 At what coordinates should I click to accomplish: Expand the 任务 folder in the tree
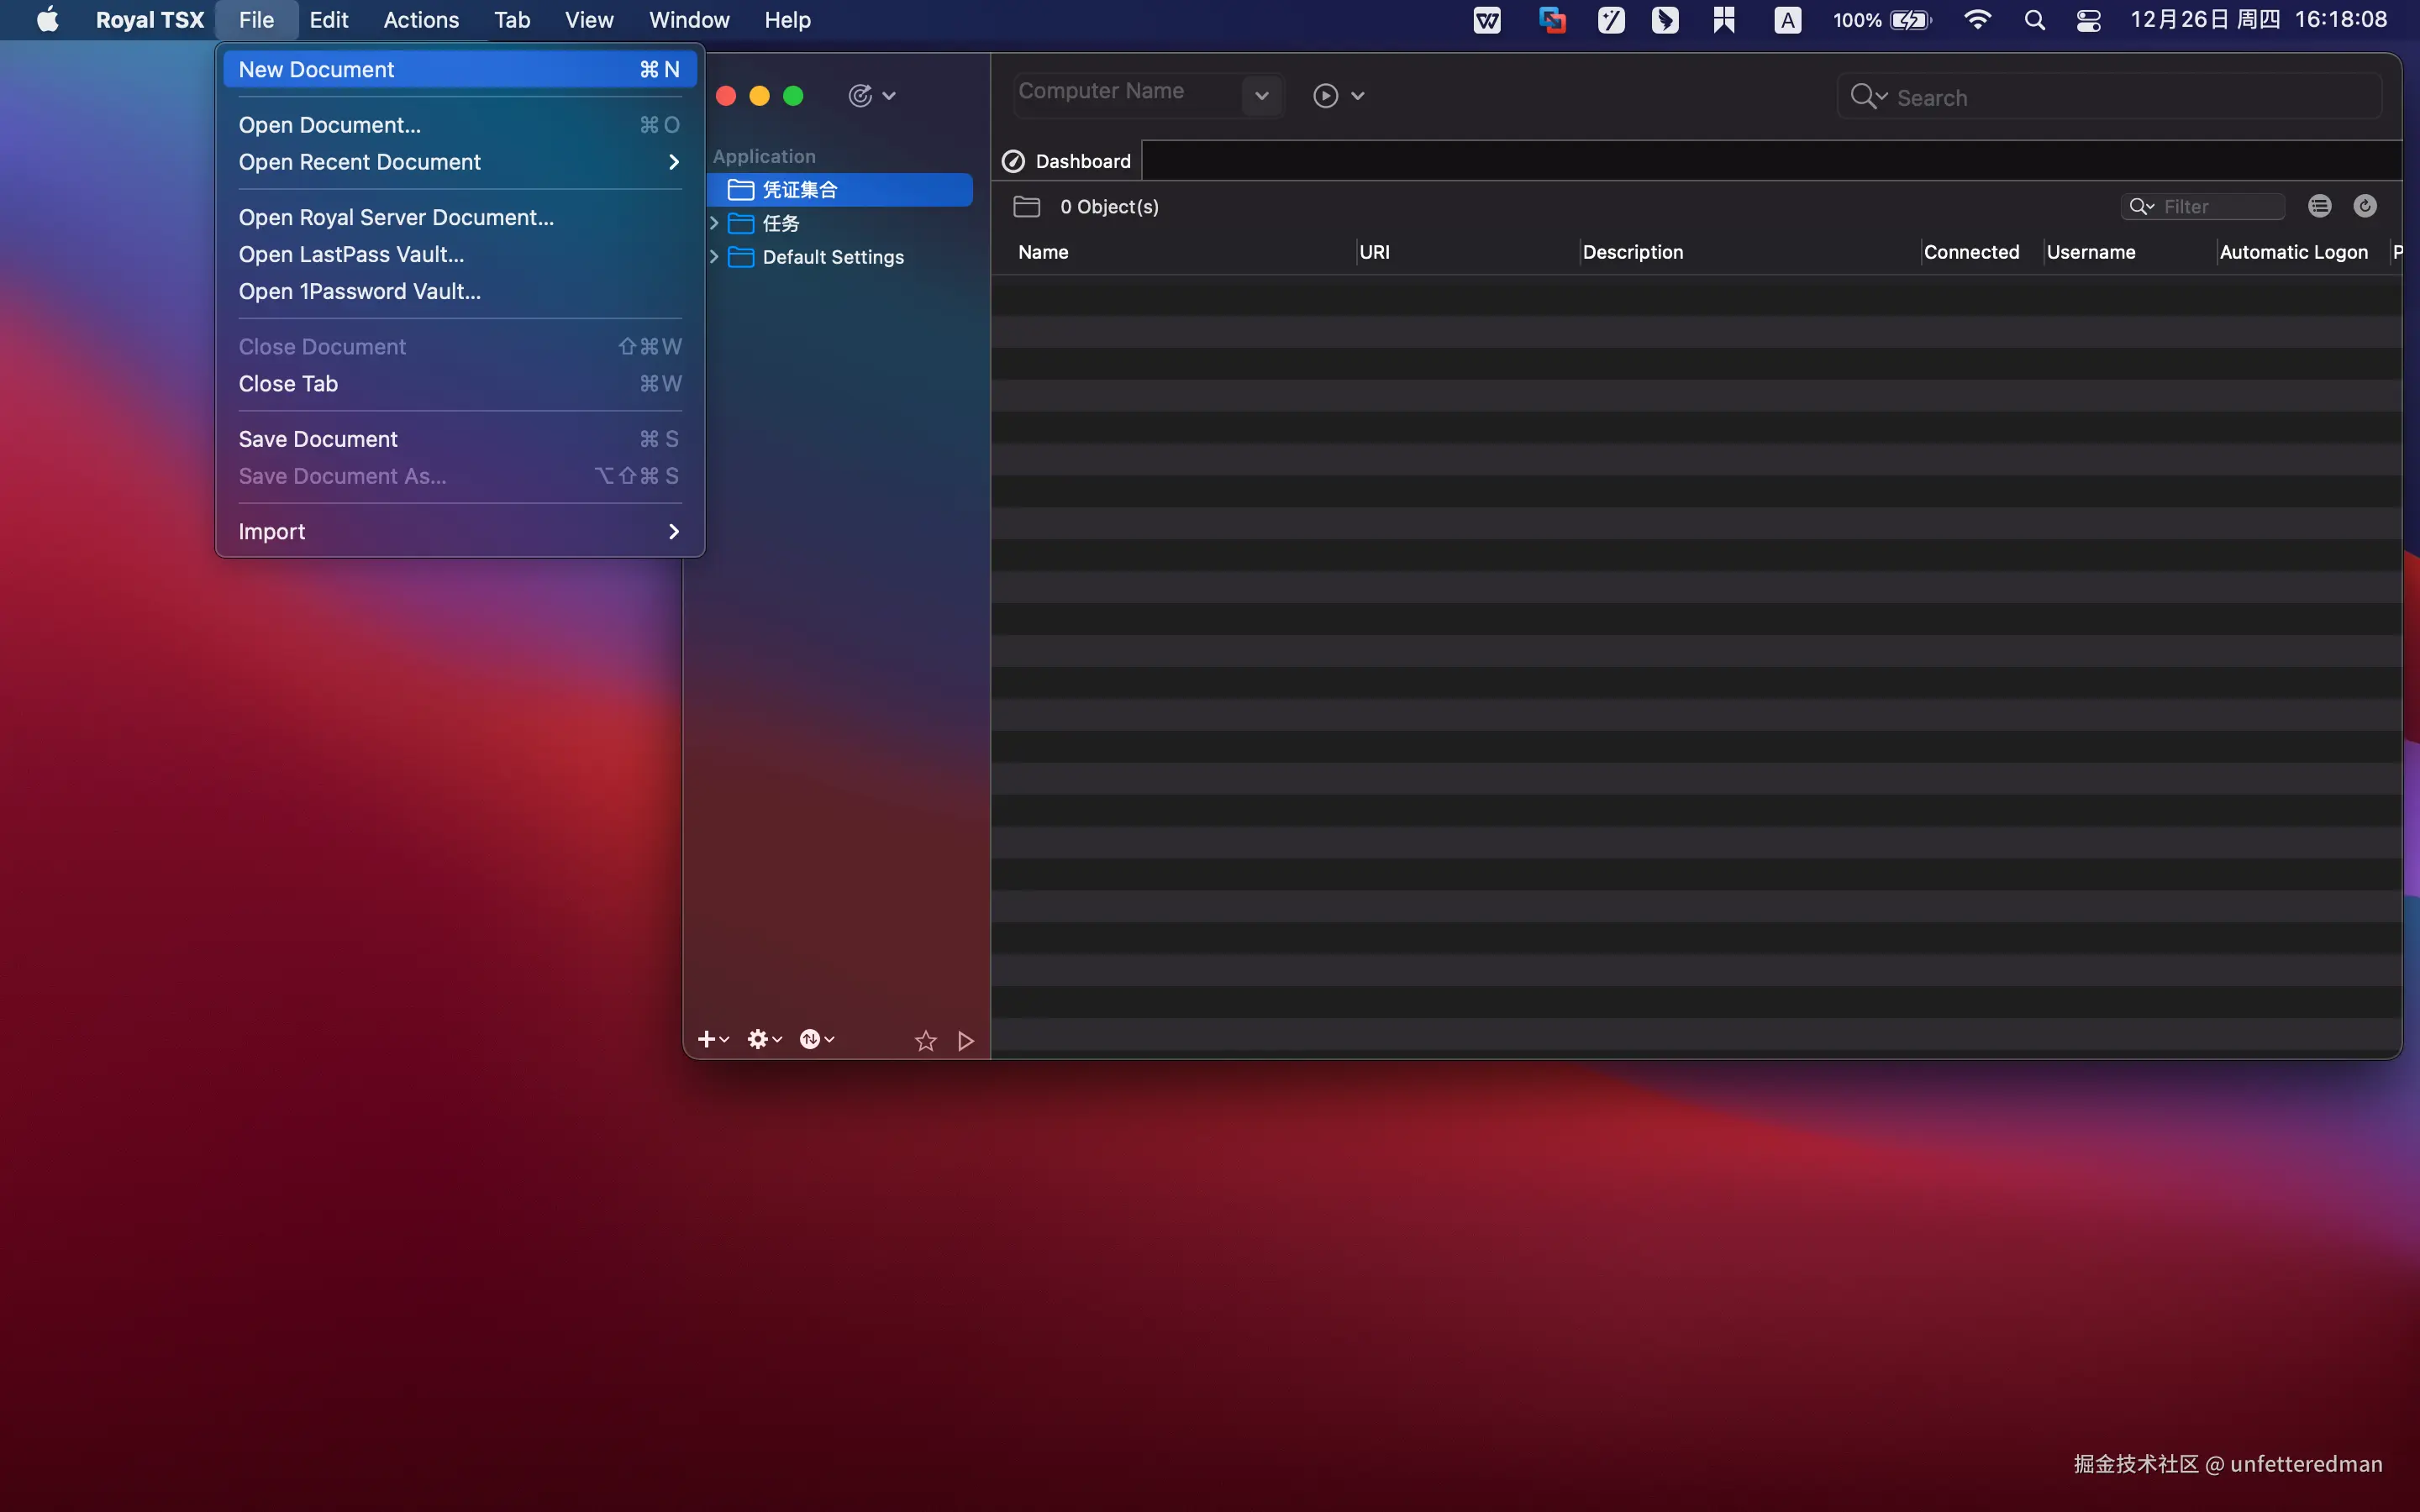[714, 223]
